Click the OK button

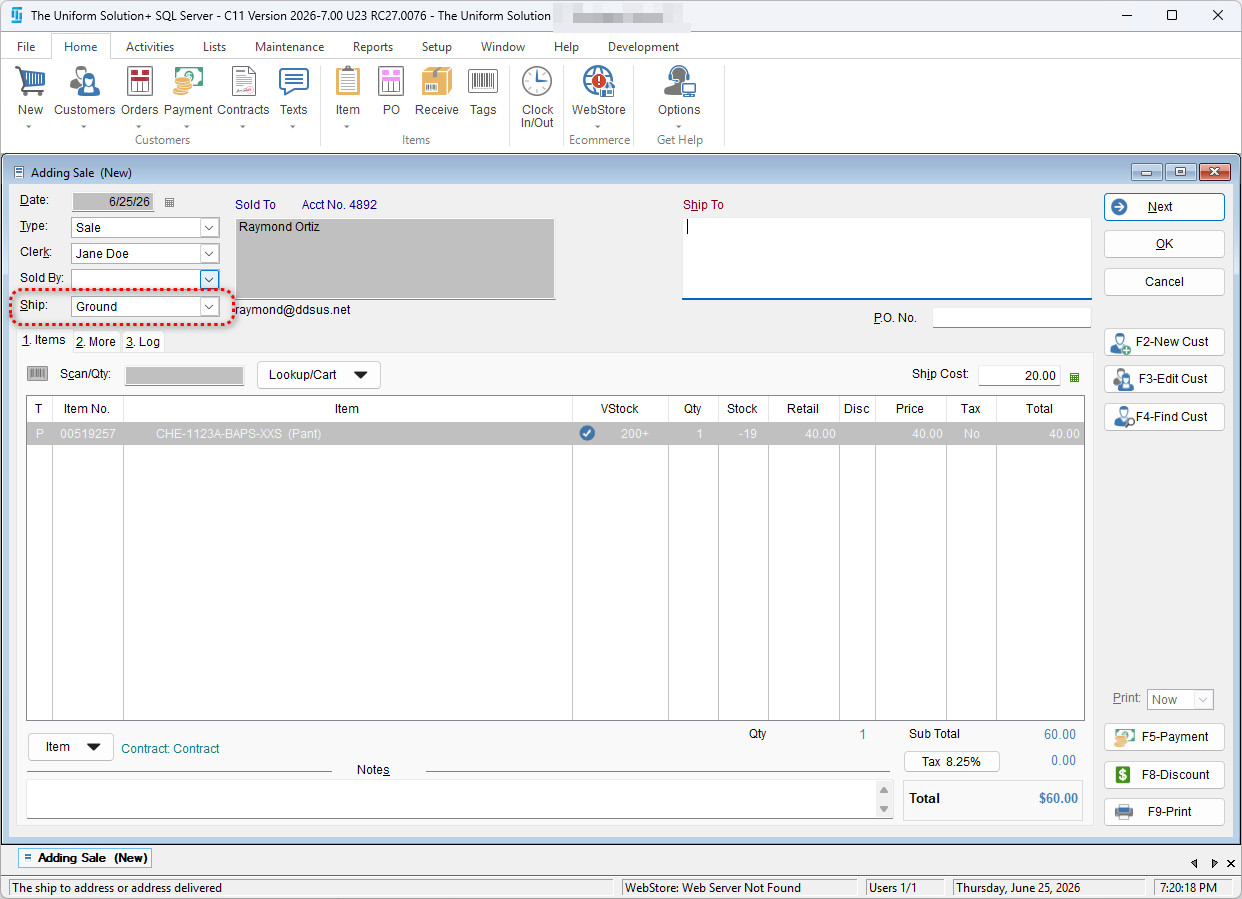click(1164, 244)
